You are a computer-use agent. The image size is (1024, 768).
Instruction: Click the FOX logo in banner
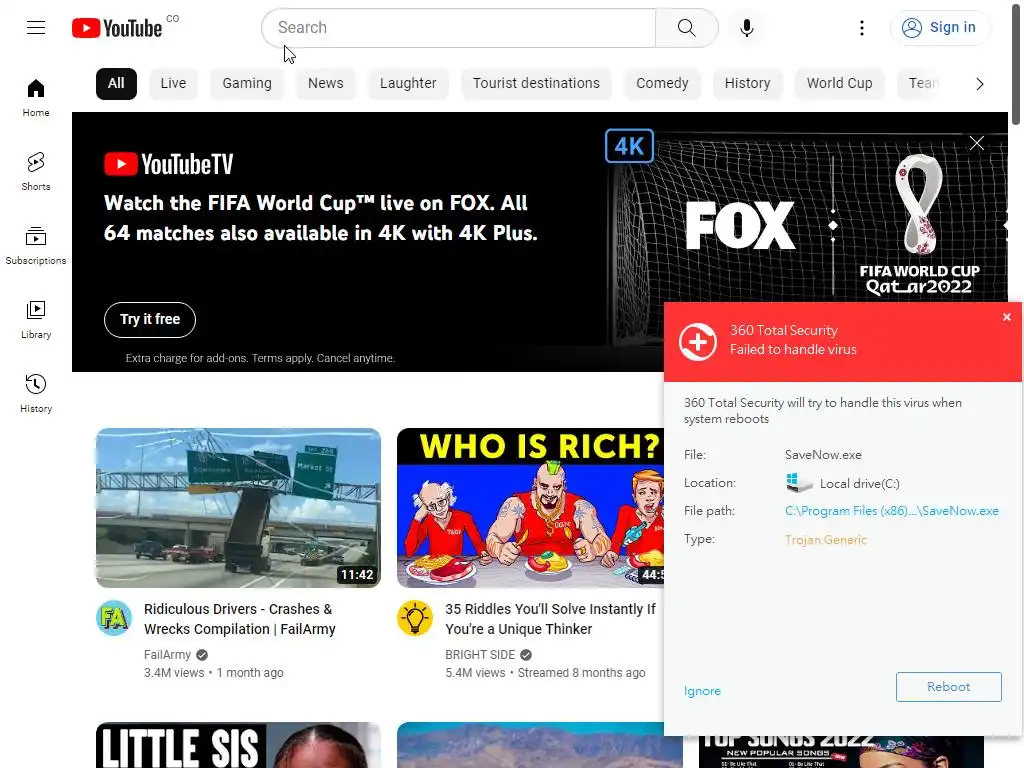pyautogui.click(x=740, y=225)
